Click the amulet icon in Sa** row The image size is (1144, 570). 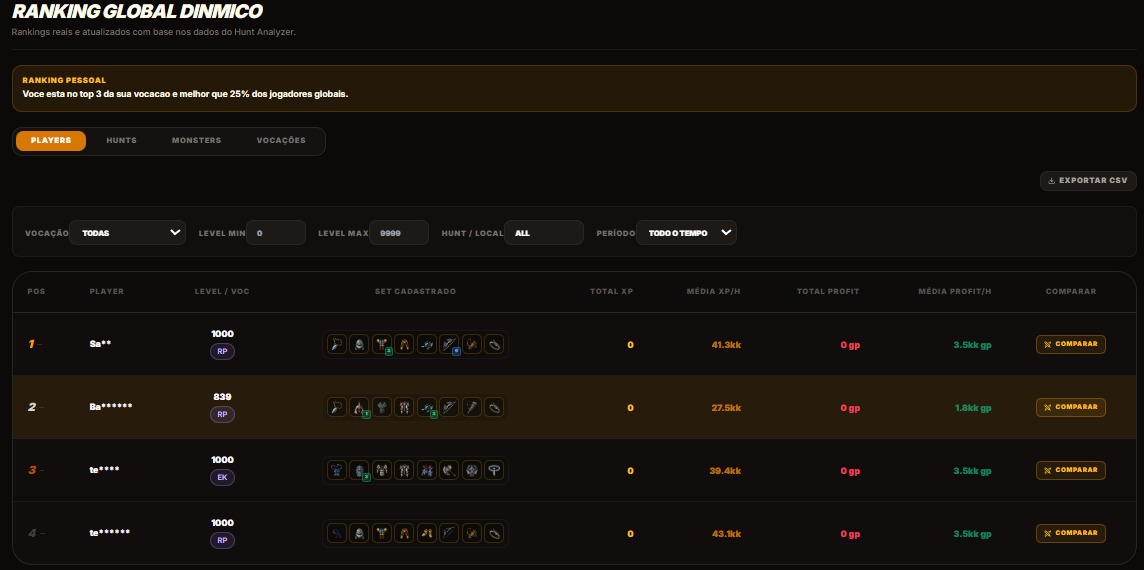tap(336, 344)
